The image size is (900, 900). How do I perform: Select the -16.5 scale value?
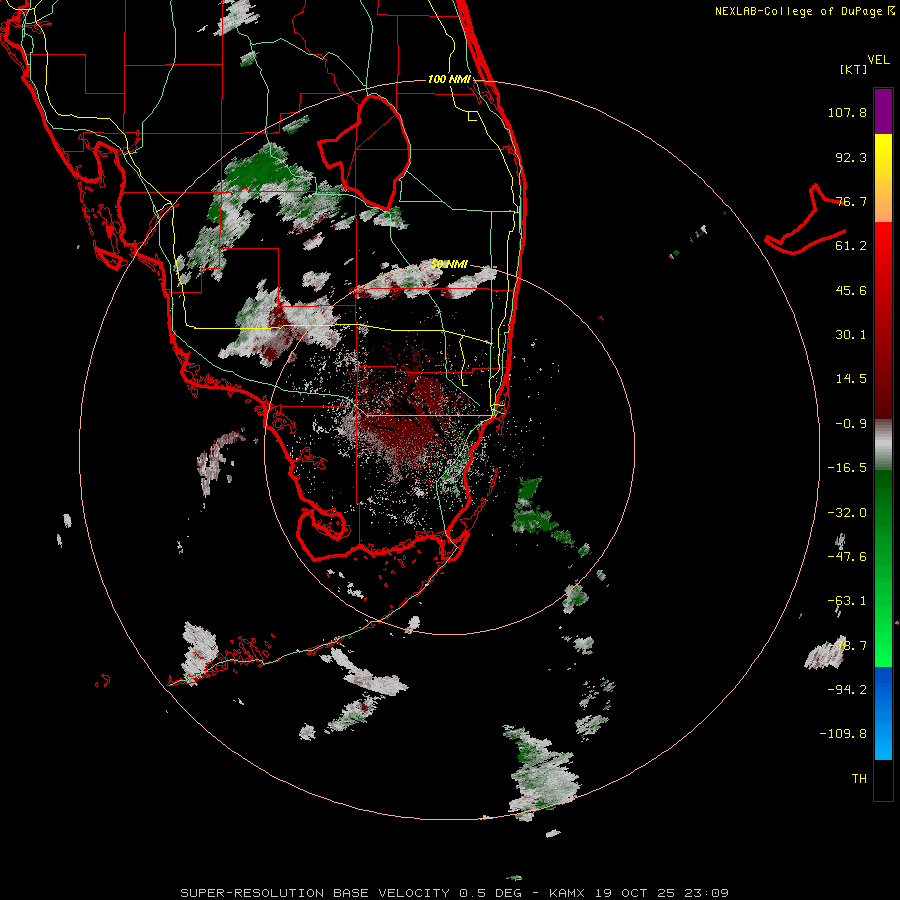[847, 468]
